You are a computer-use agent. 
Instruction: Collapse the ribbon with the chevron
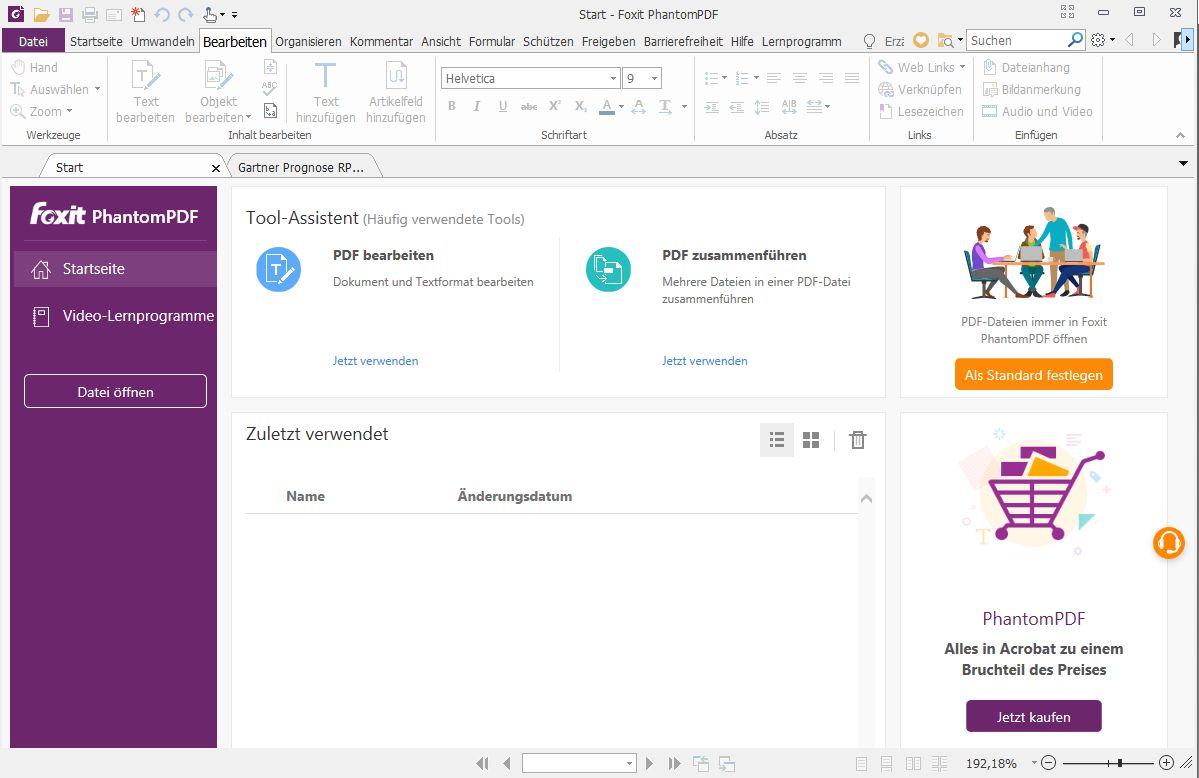point(1181,135)
